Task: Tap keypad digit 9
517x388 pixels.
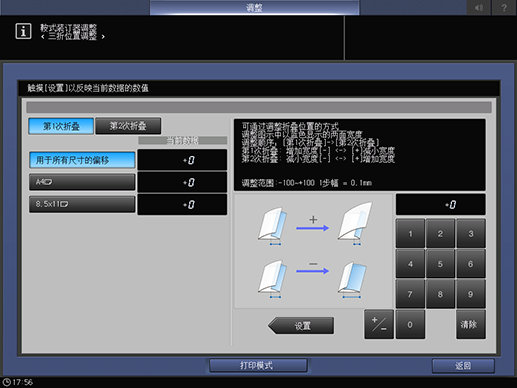Action: pyautogui.click(x=471, y=294)
